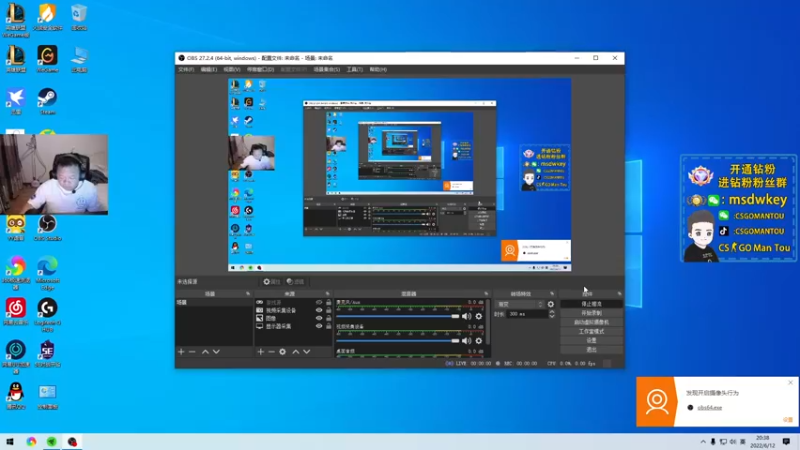Open the 属性 properties button above the docks
Viewport: 800px width, 450px height.
point(271,282)
